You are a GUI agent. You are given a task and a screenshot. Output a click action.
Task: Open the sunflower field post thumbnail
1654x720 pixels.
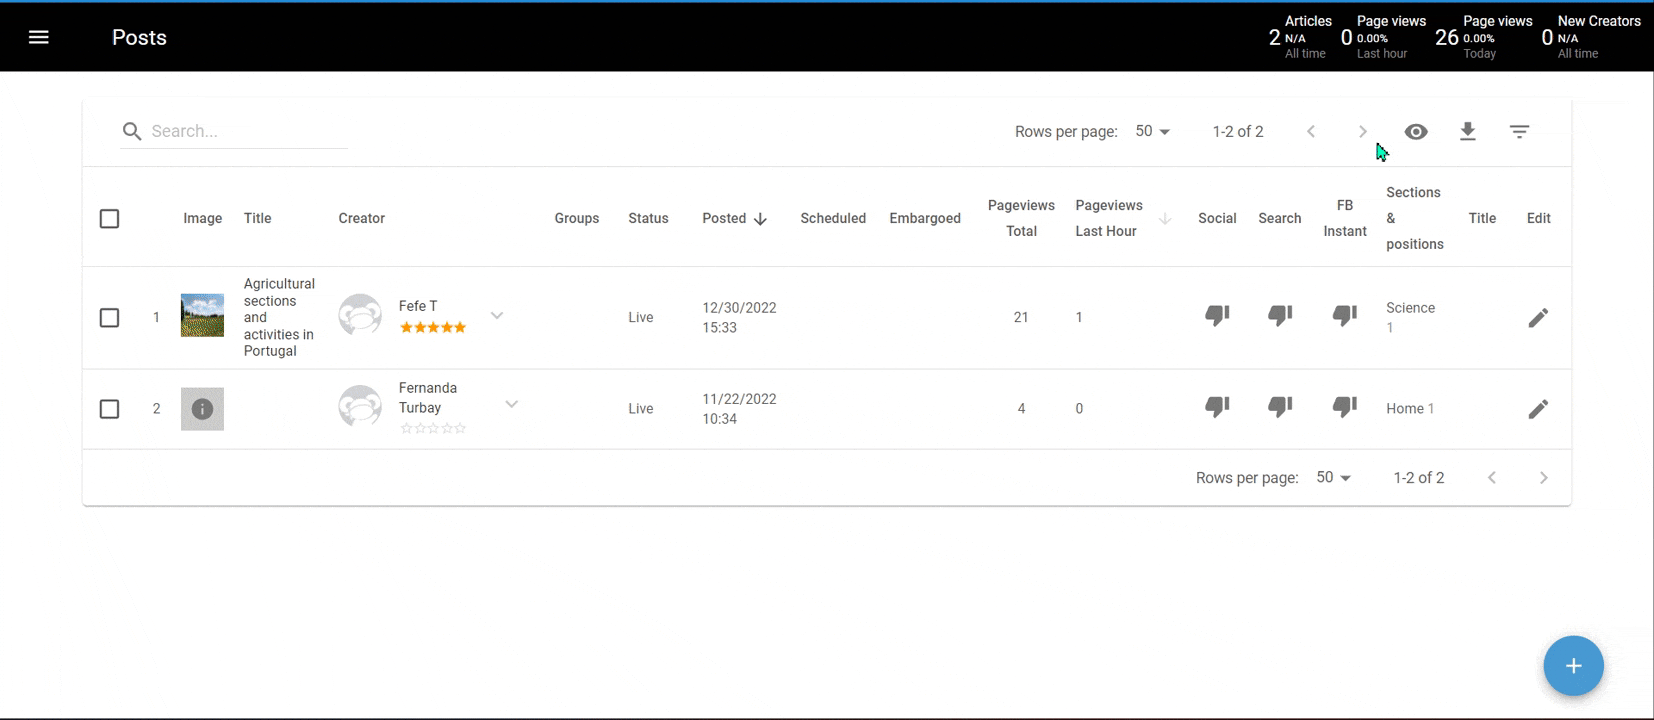coord(202,316)
